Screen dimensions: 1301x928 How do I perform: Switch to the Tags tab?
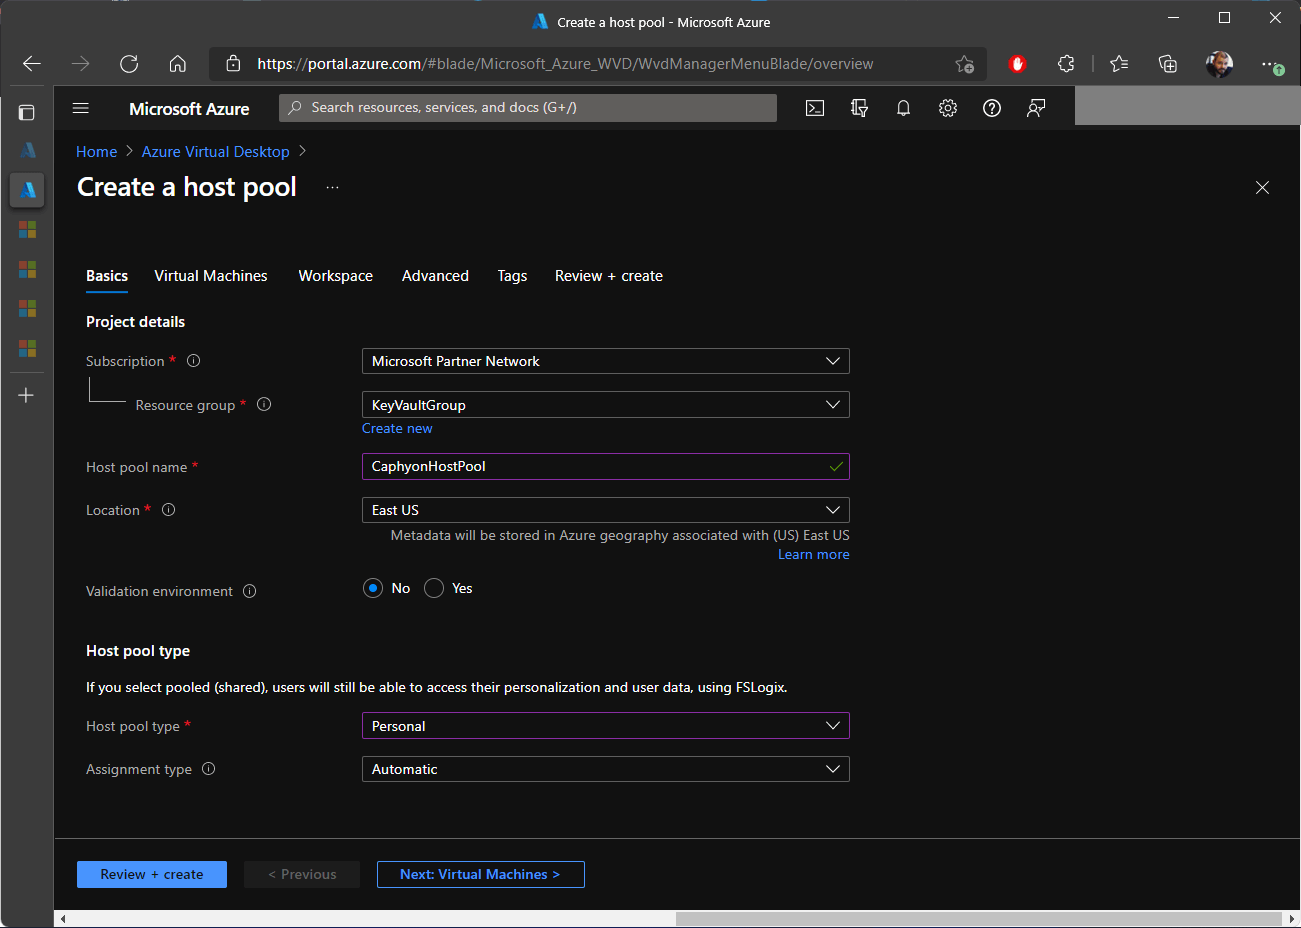[x=512, y=276]
